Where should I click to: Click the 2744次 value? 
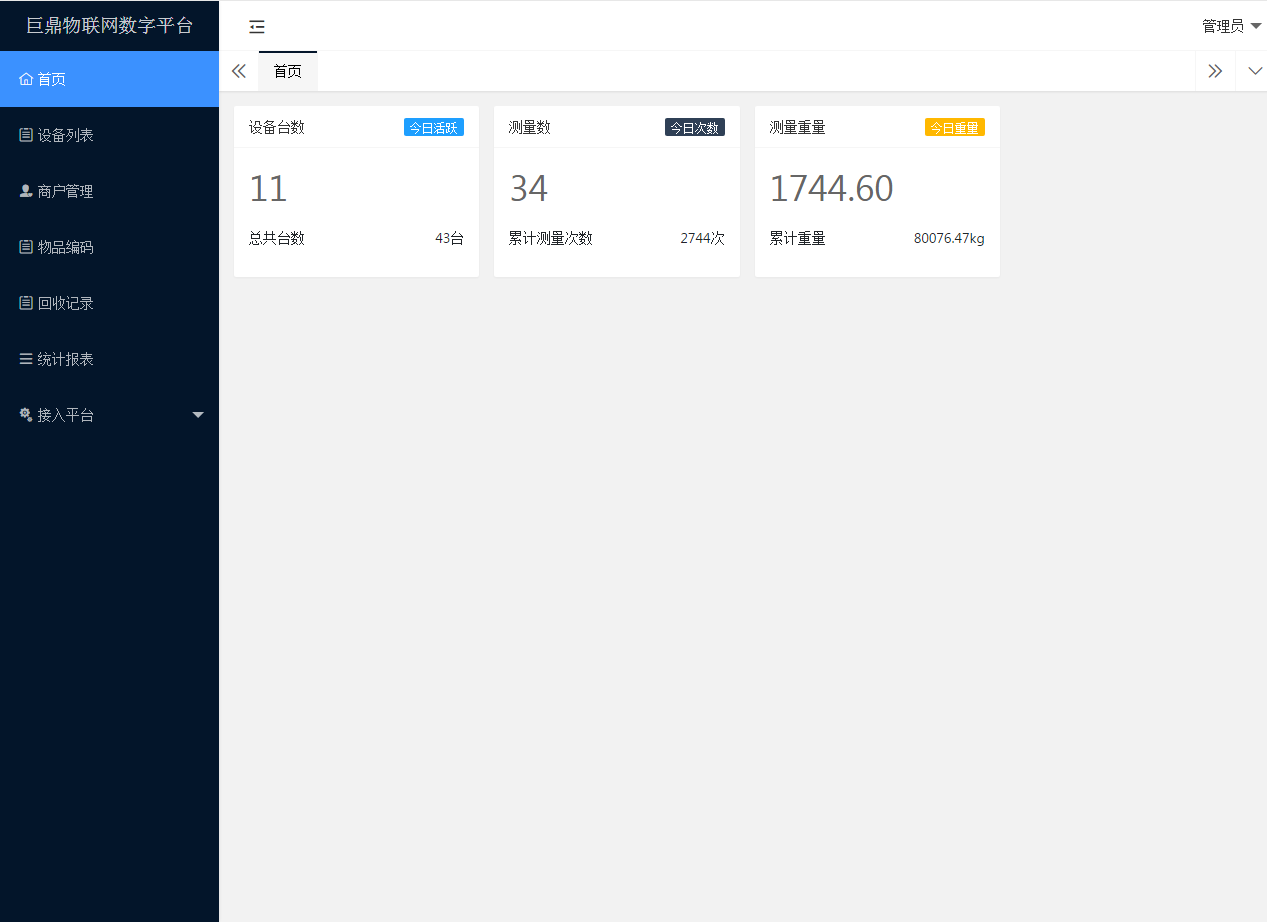[x=703, y=238]
